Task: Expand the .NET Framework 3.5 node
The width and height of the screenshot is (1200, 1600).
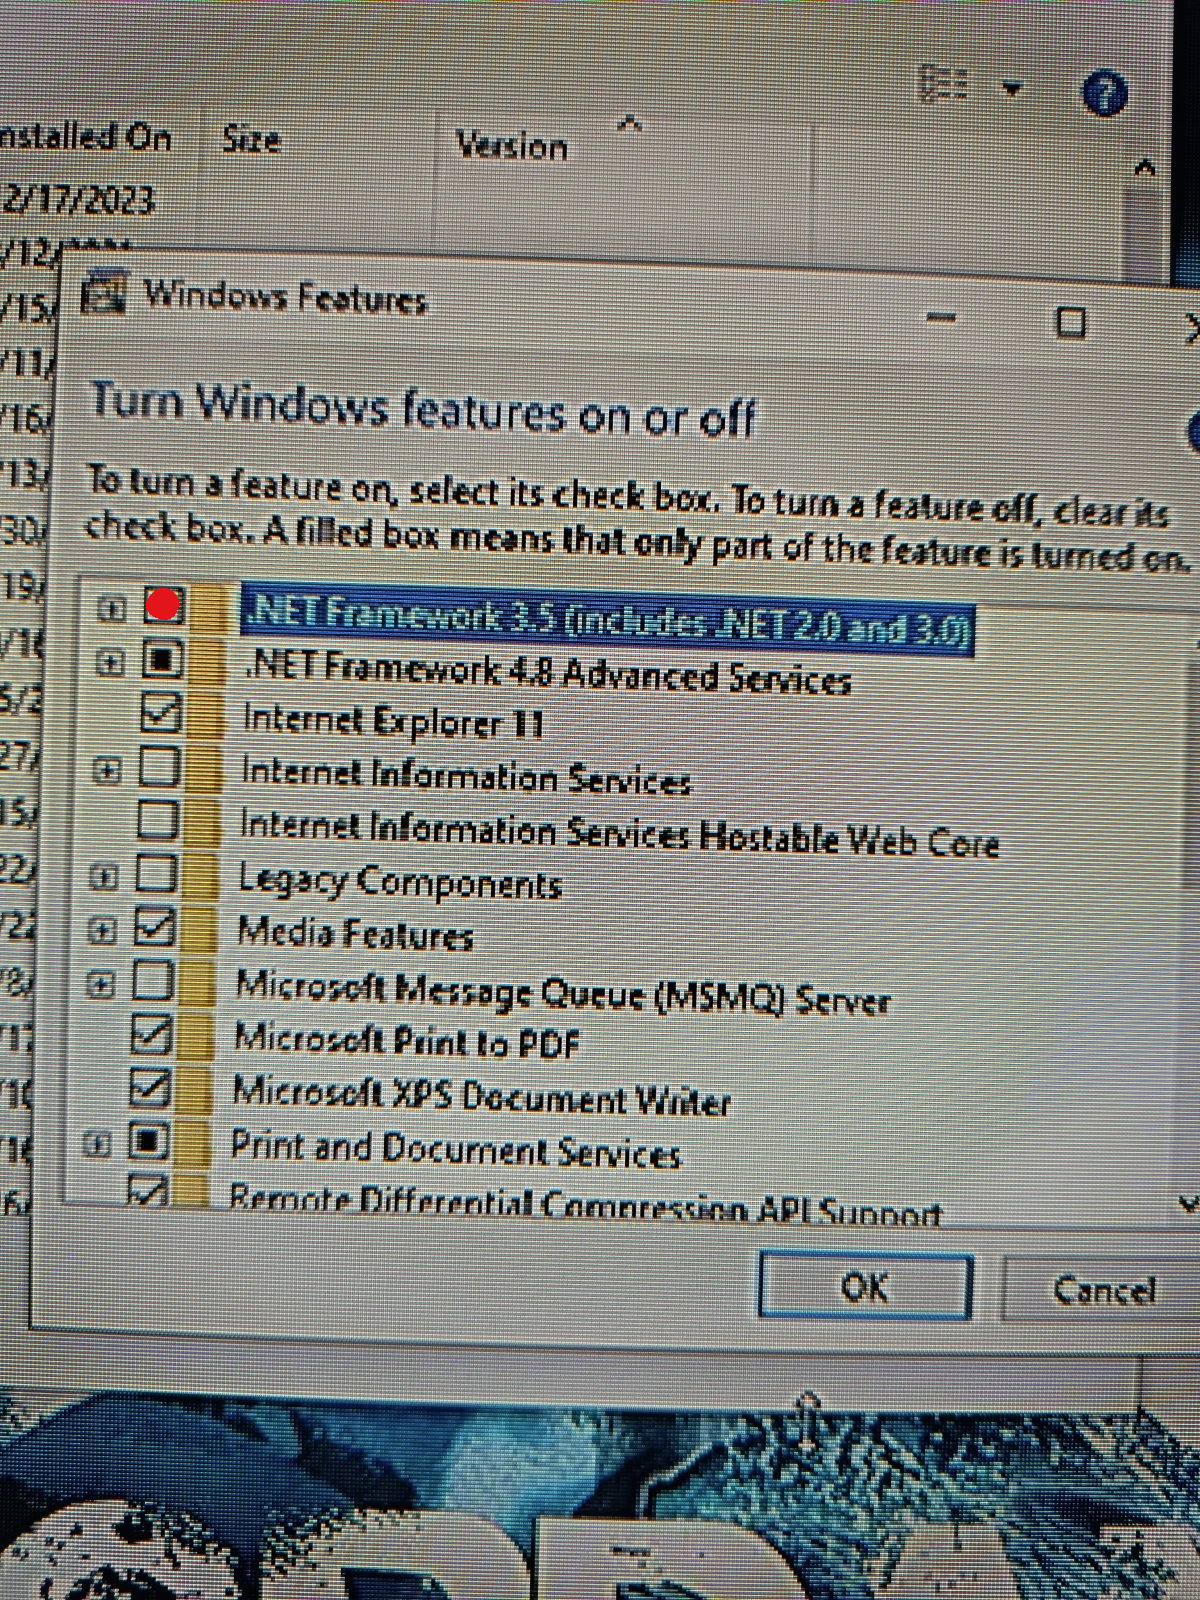Action: pyautogui.click(x=111, y=607)
